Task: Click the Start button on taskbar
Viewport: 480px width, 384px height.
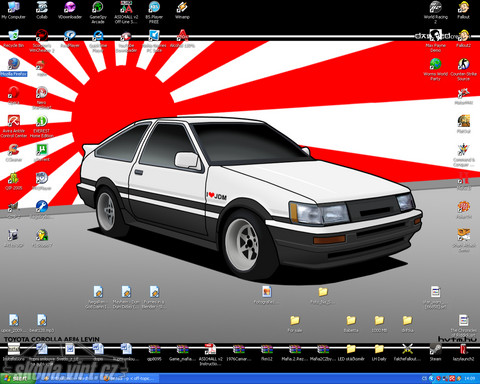Action: tap(18, 378)
